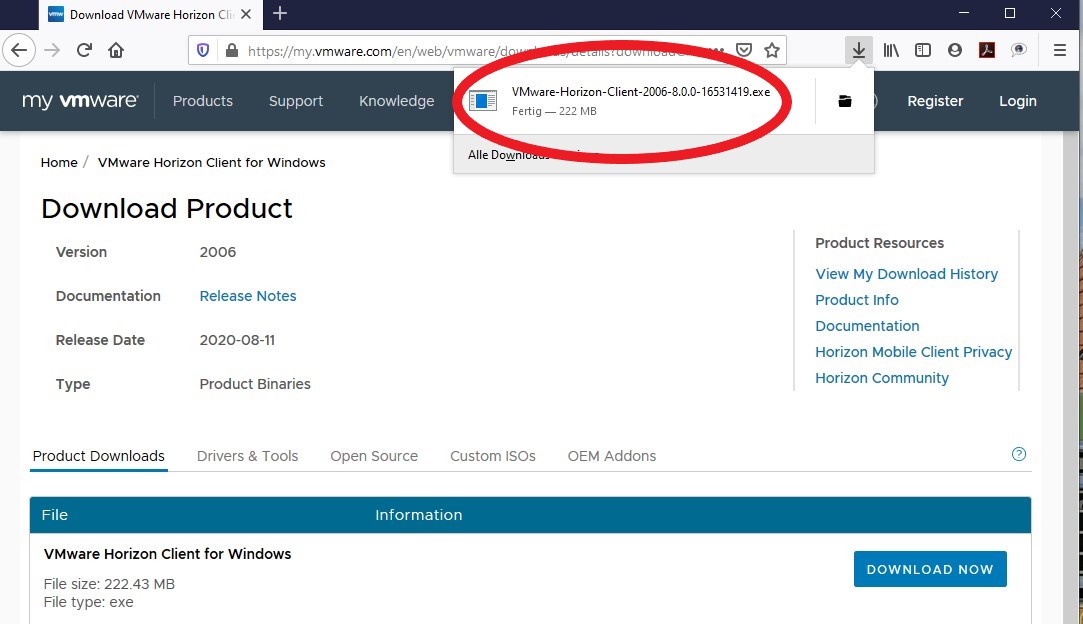The width and height of the screenshot is (1083, 624).
Task: Toggle the sidebar view icon
Action: click(923, 50)
